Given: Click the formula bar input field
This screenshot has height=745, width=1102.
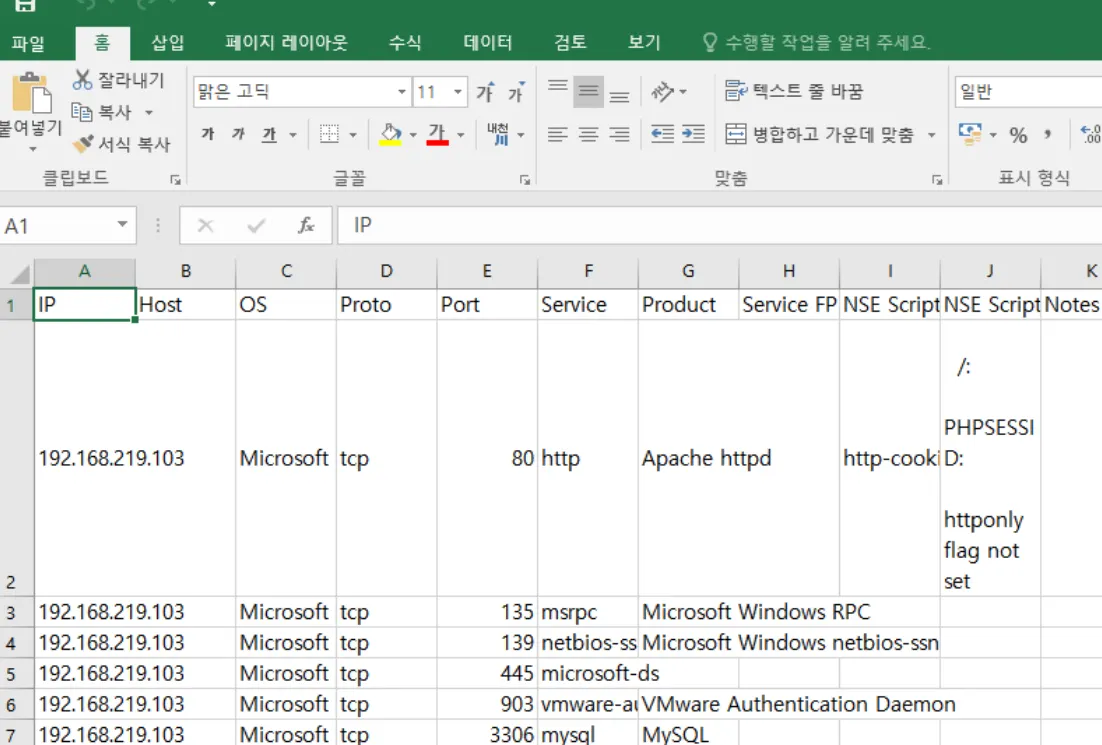Looking at the screenshot, I should click(x=720, y=225).
